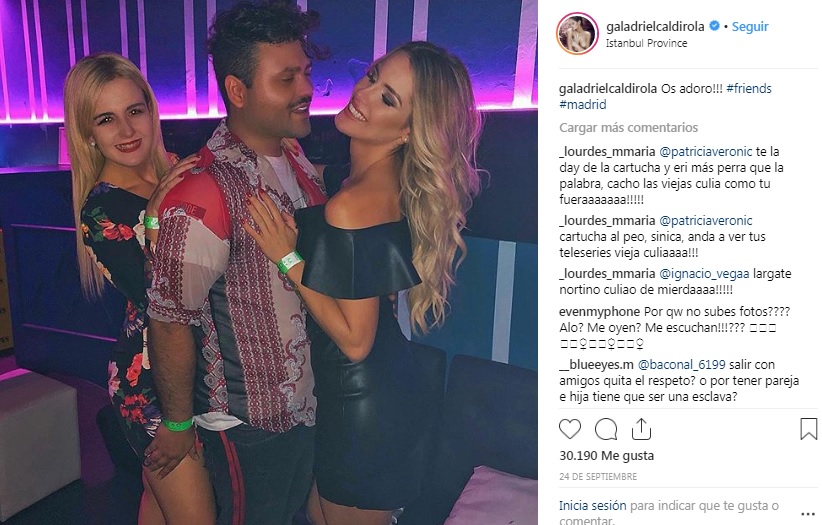Open the Istanbul Province location link
822x525 pixels.
646,44
